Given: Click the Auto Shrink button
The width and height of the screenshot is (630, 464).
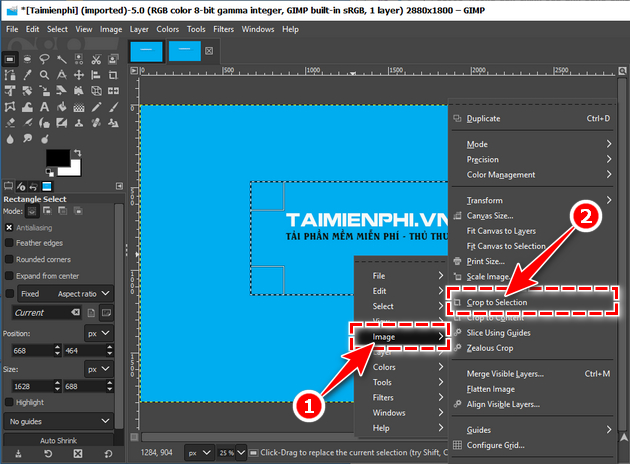Looking at the screenshot, I should (x=58, y=440).
